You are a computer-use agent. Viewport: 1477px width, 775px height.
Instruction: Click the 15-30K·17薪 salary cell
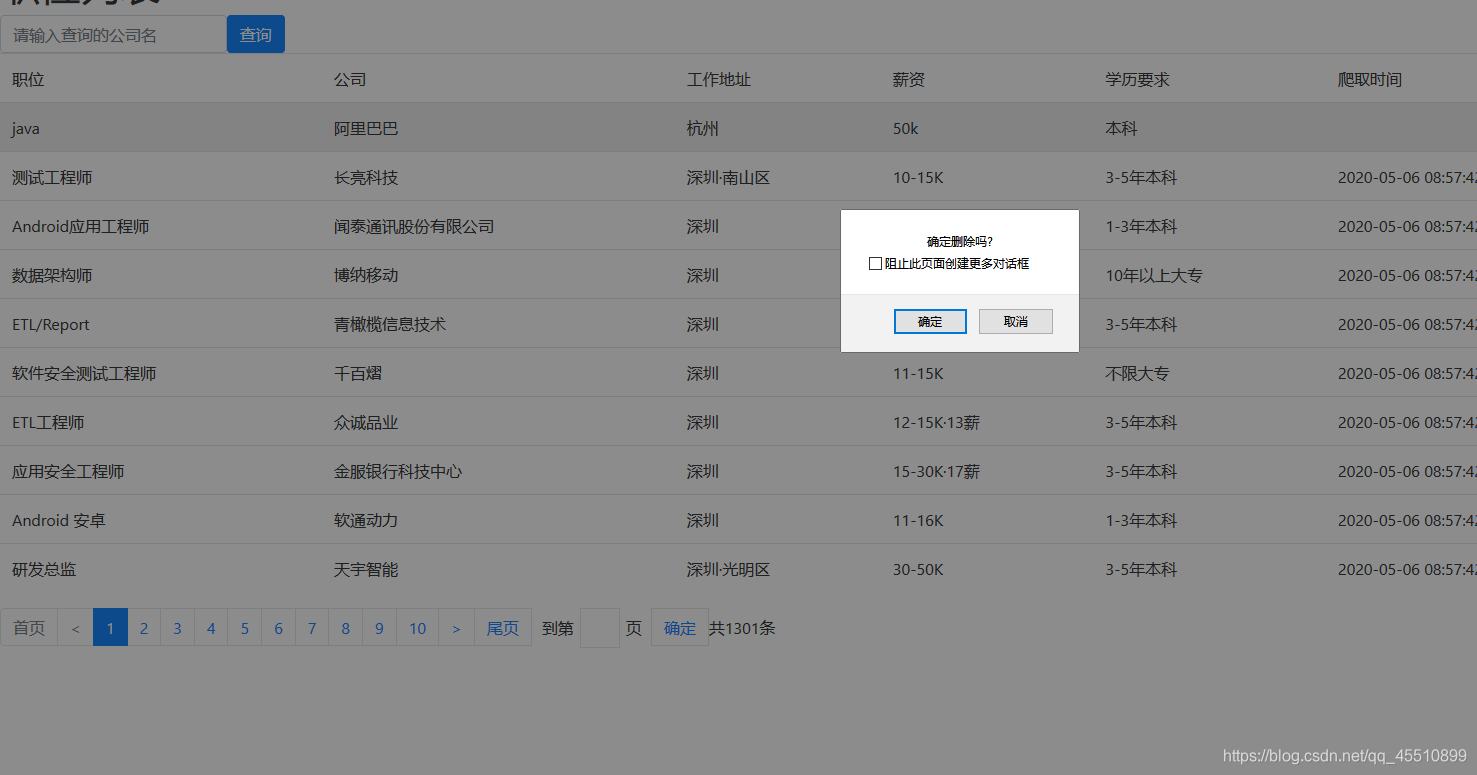pos(936,471)
